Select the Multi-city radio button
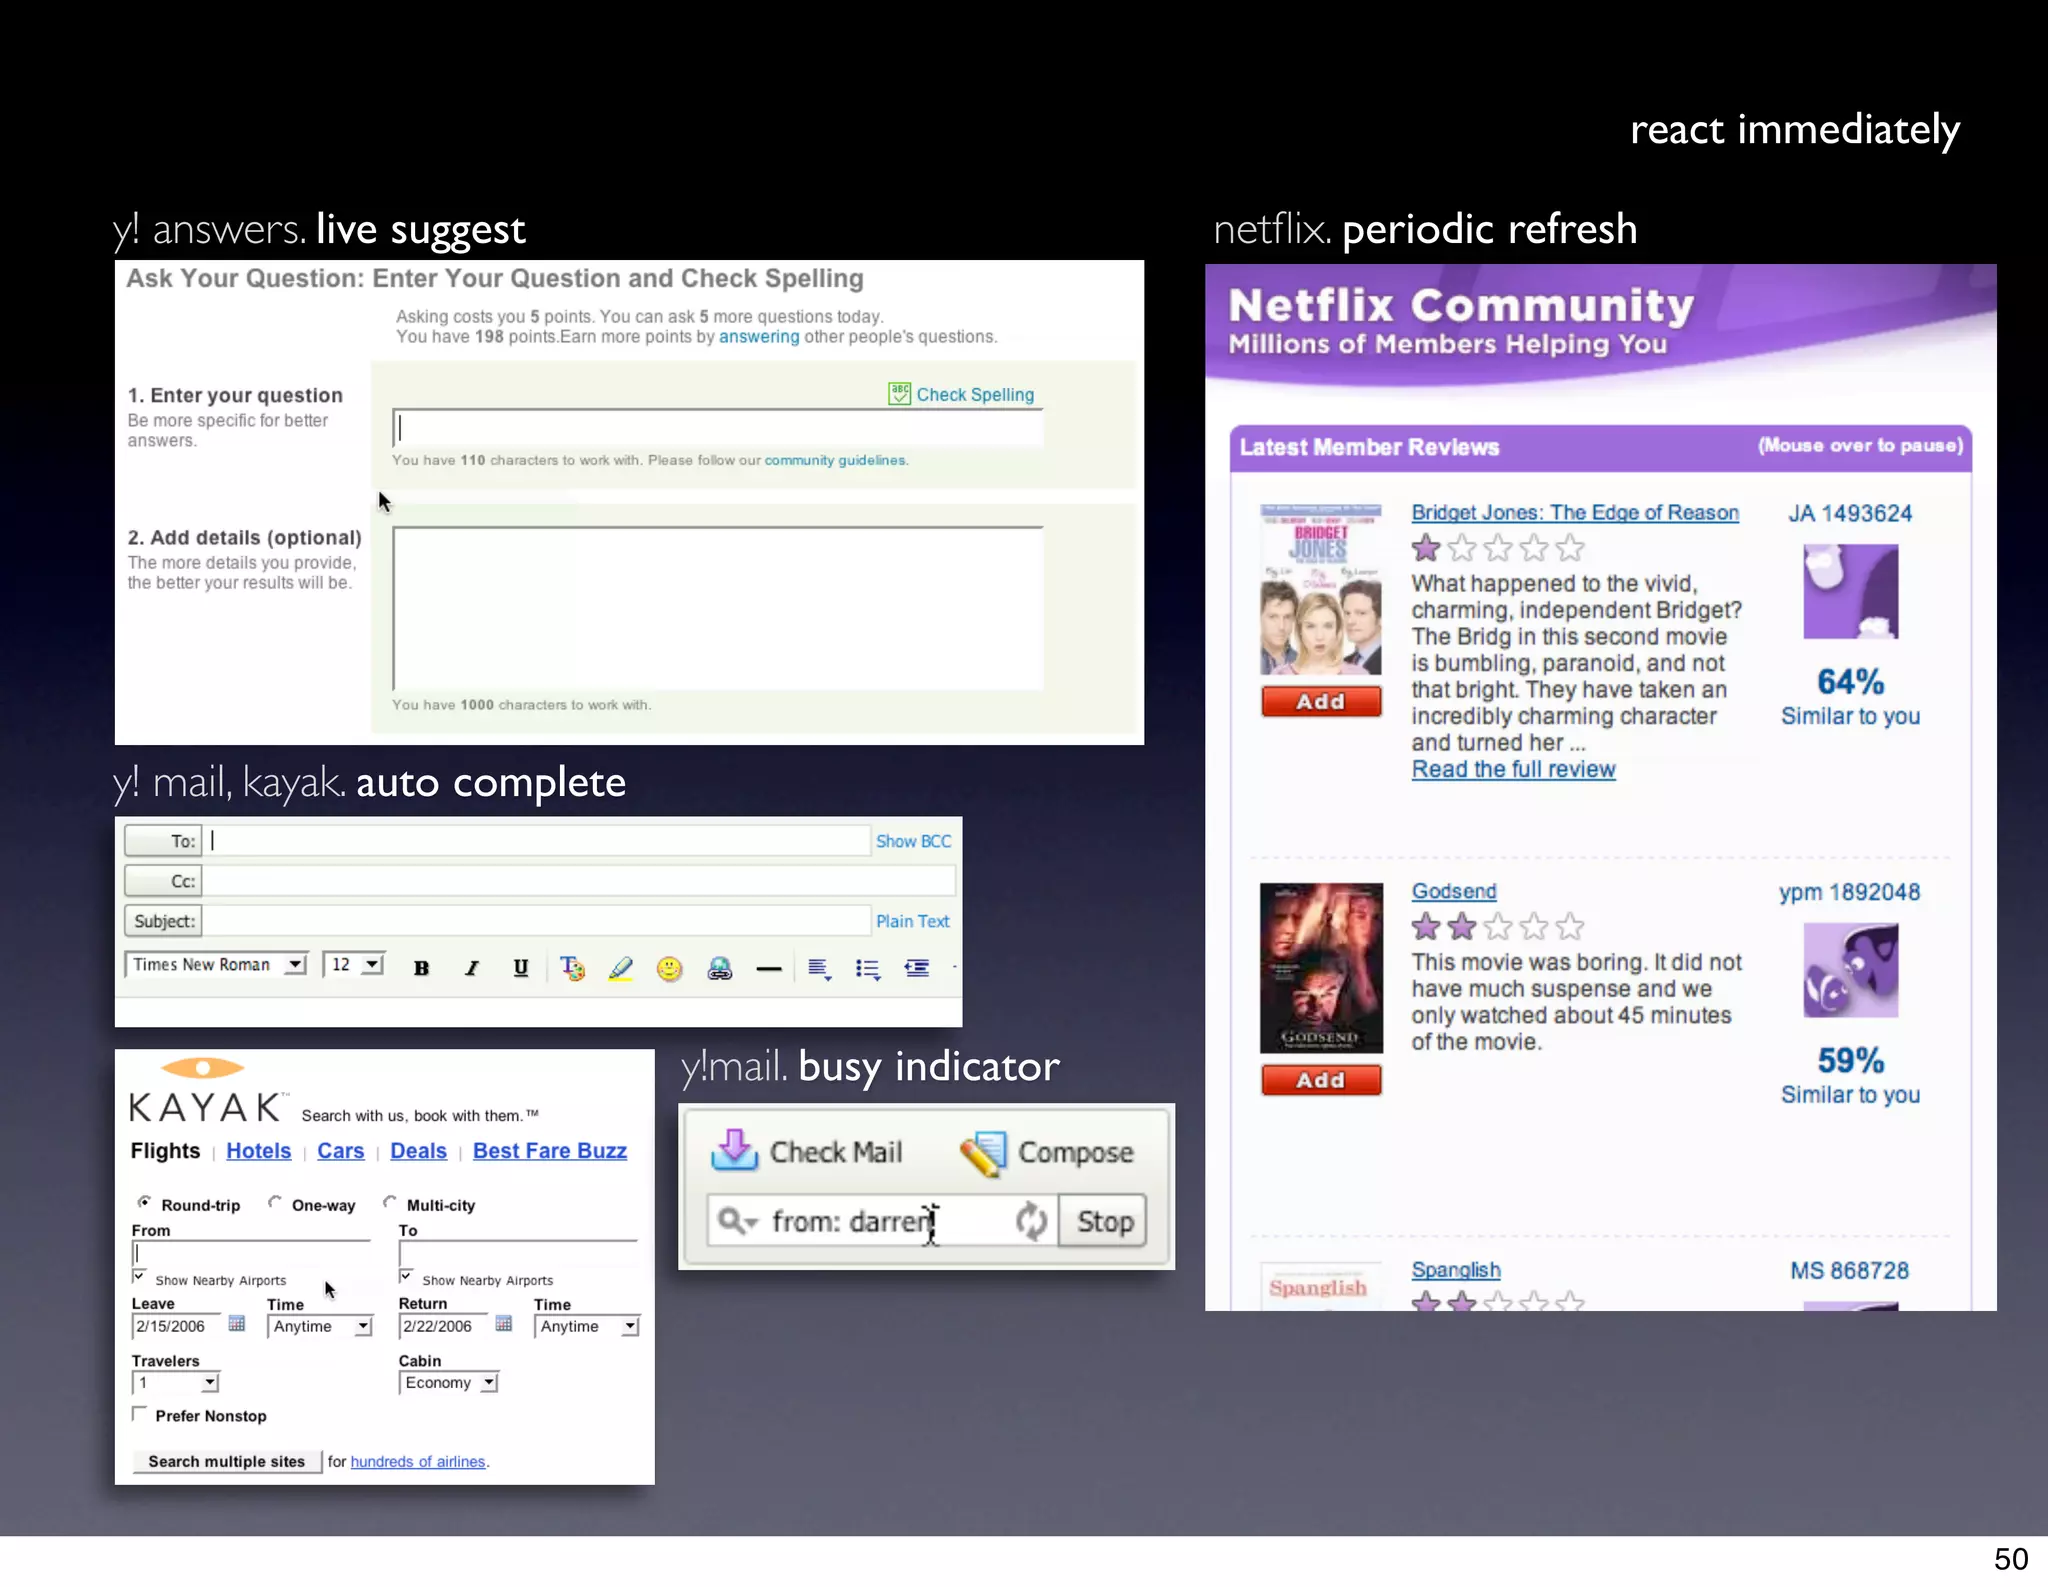 [390, 1202]
